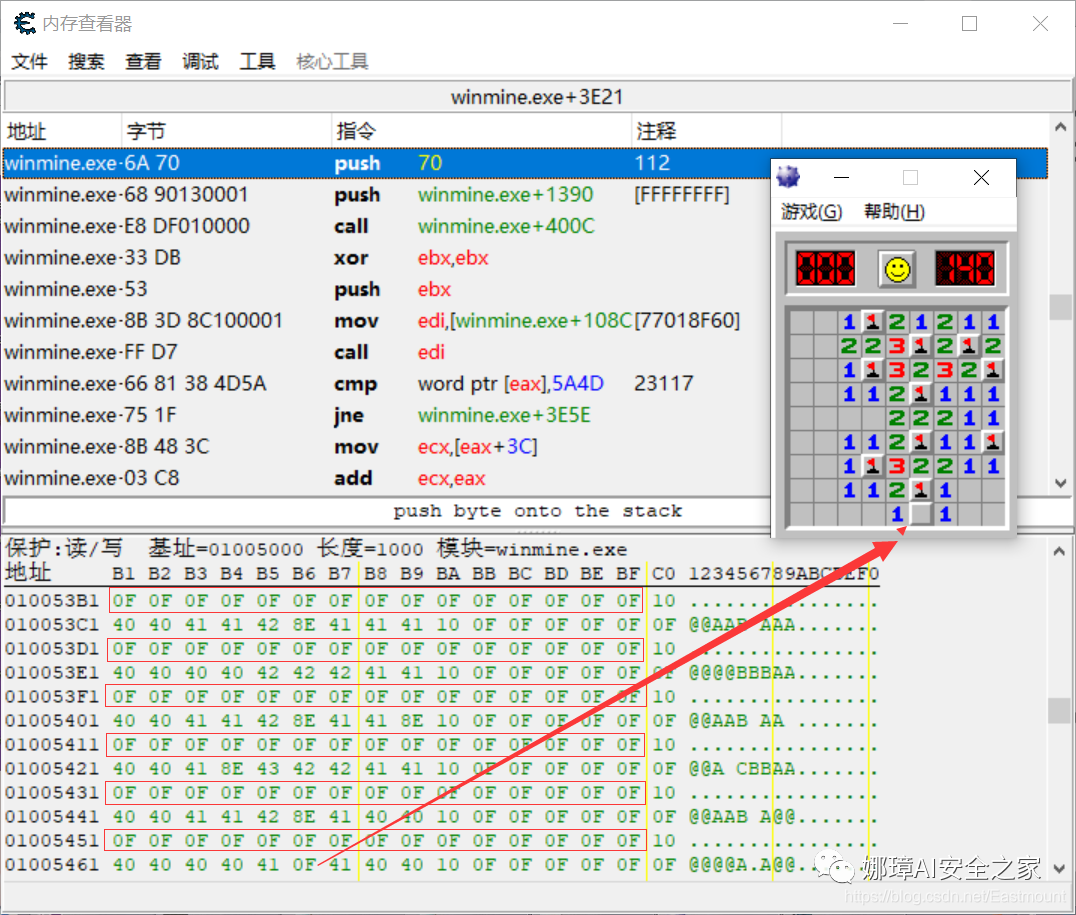Select the jne winmine.exe+3E5E row
Viewport: 1076px width, 915px height.
pos(387,415)
